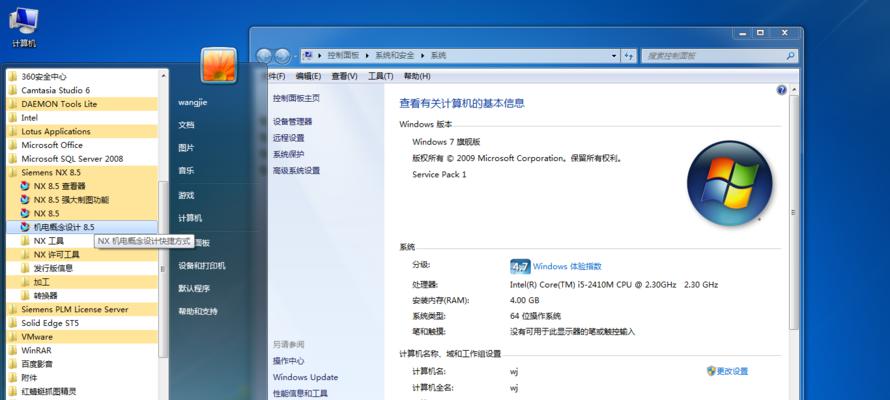
Task: Expand the DAEMON Tools Lite folder
Action: click(82, 104)
